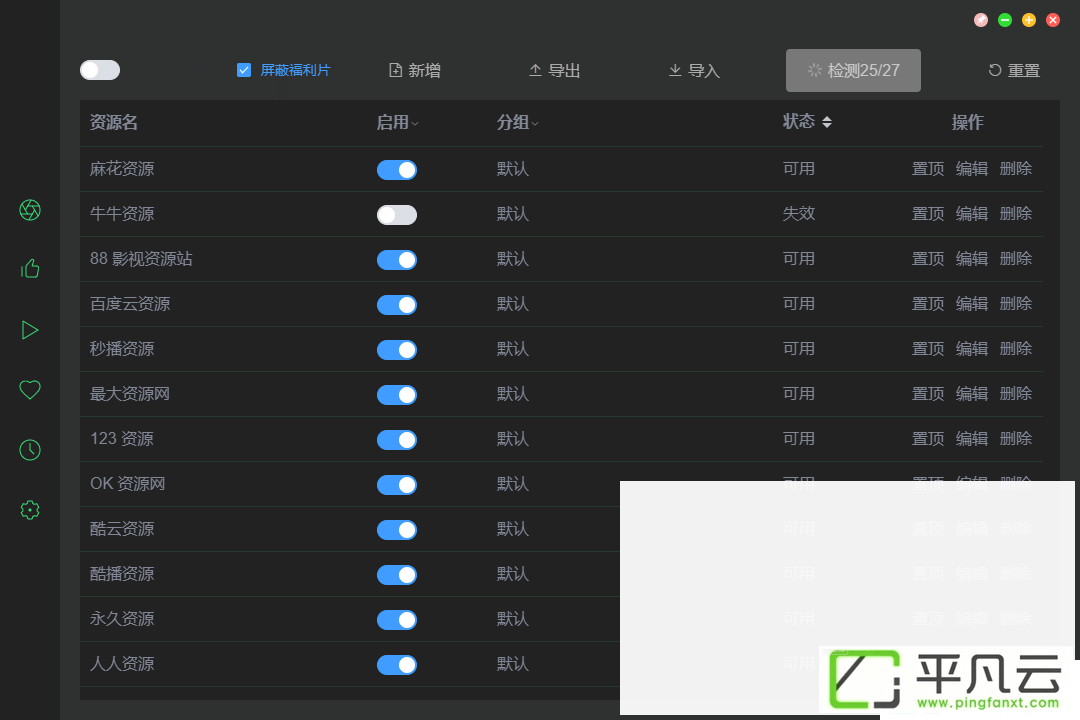The height and width of the screenshot is (720, 1080).
Task: Click the 默认 group of 牛牛资源
Action: 513,214
